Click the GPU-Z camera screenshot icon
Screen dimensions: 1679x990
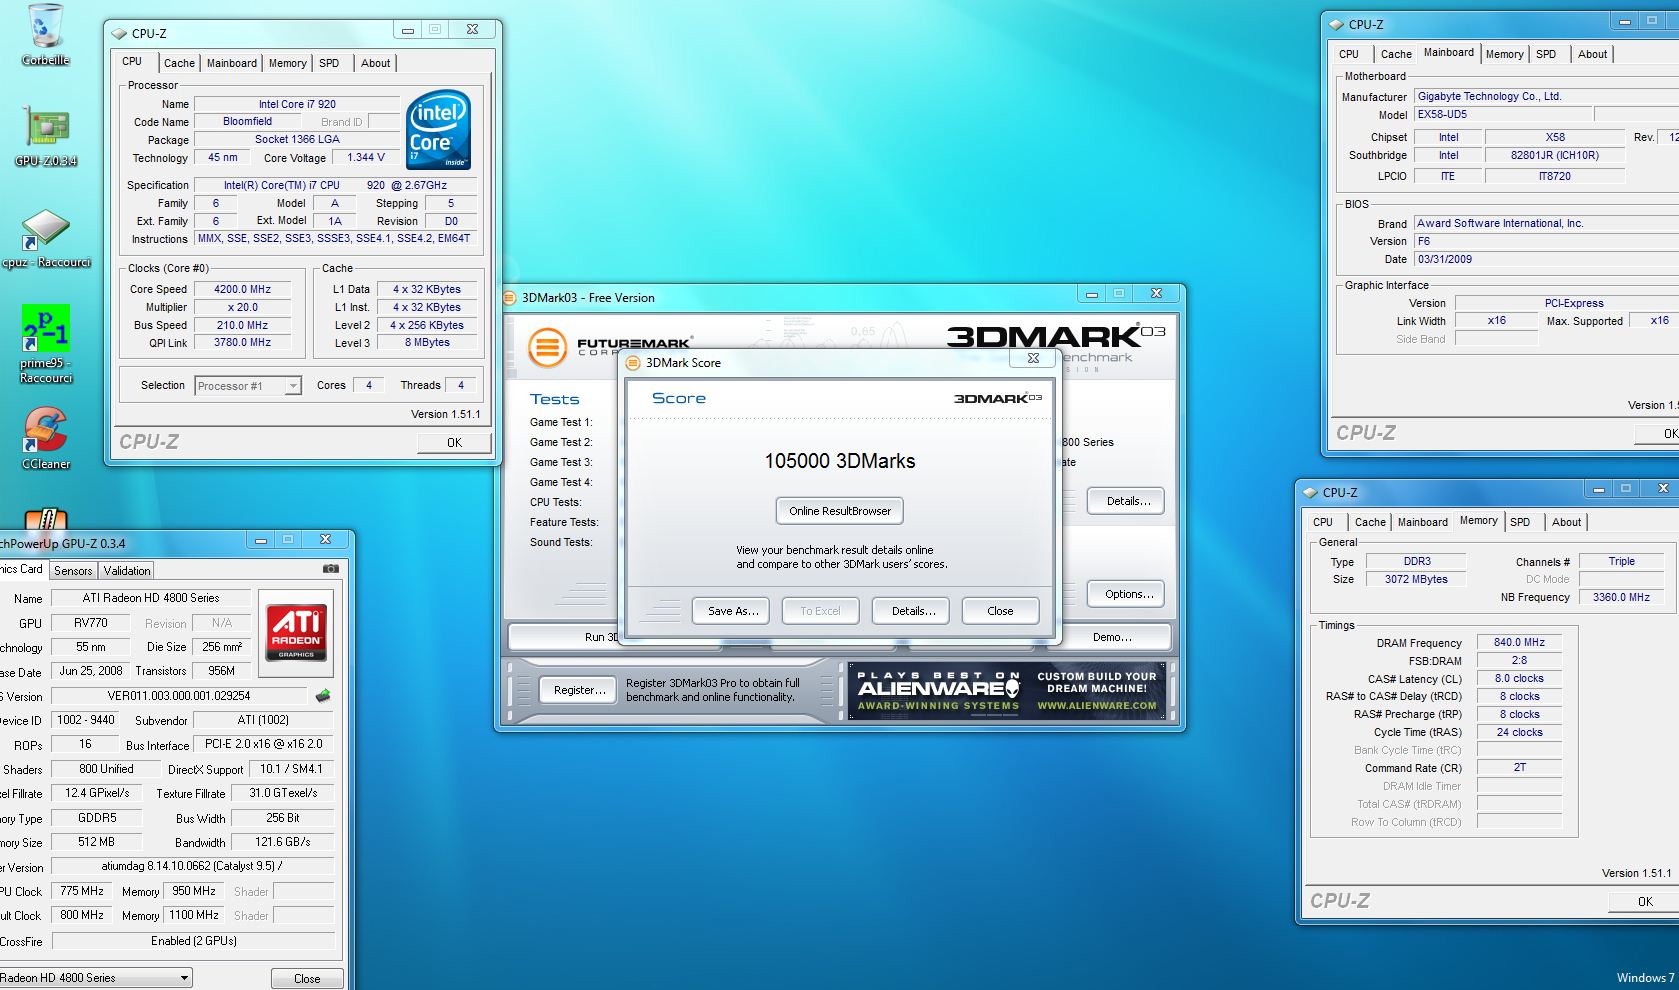(x=331, y=568)
